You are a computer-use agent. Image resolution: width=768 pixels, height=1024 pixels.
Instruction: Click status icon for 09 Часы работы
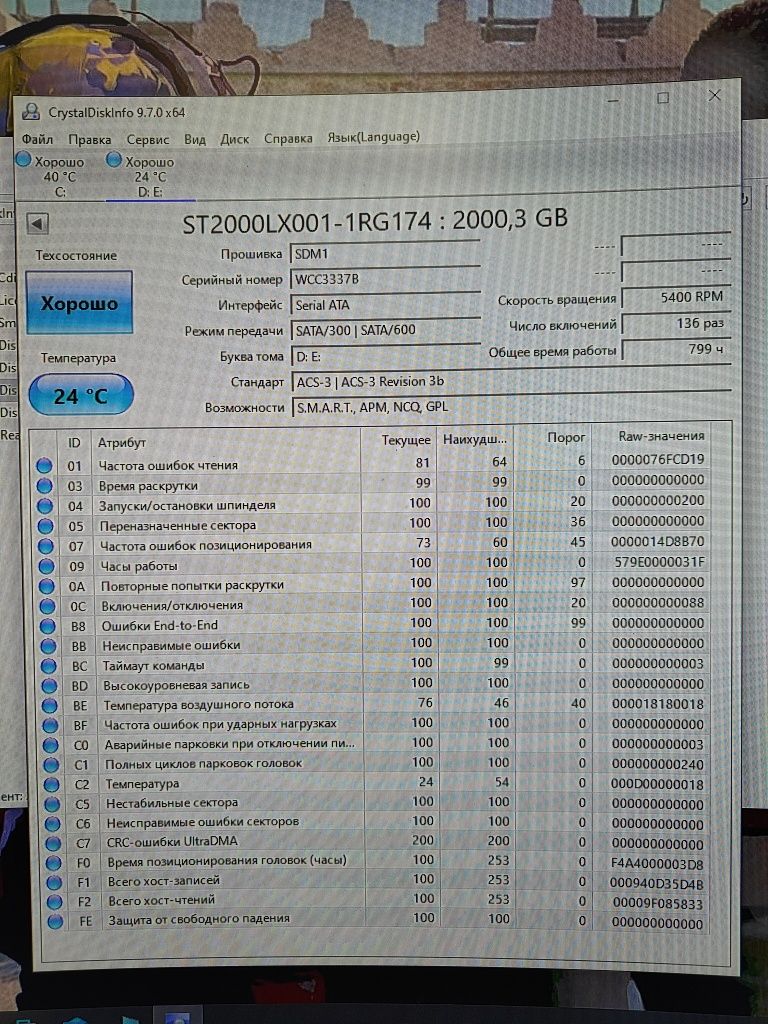46,566
